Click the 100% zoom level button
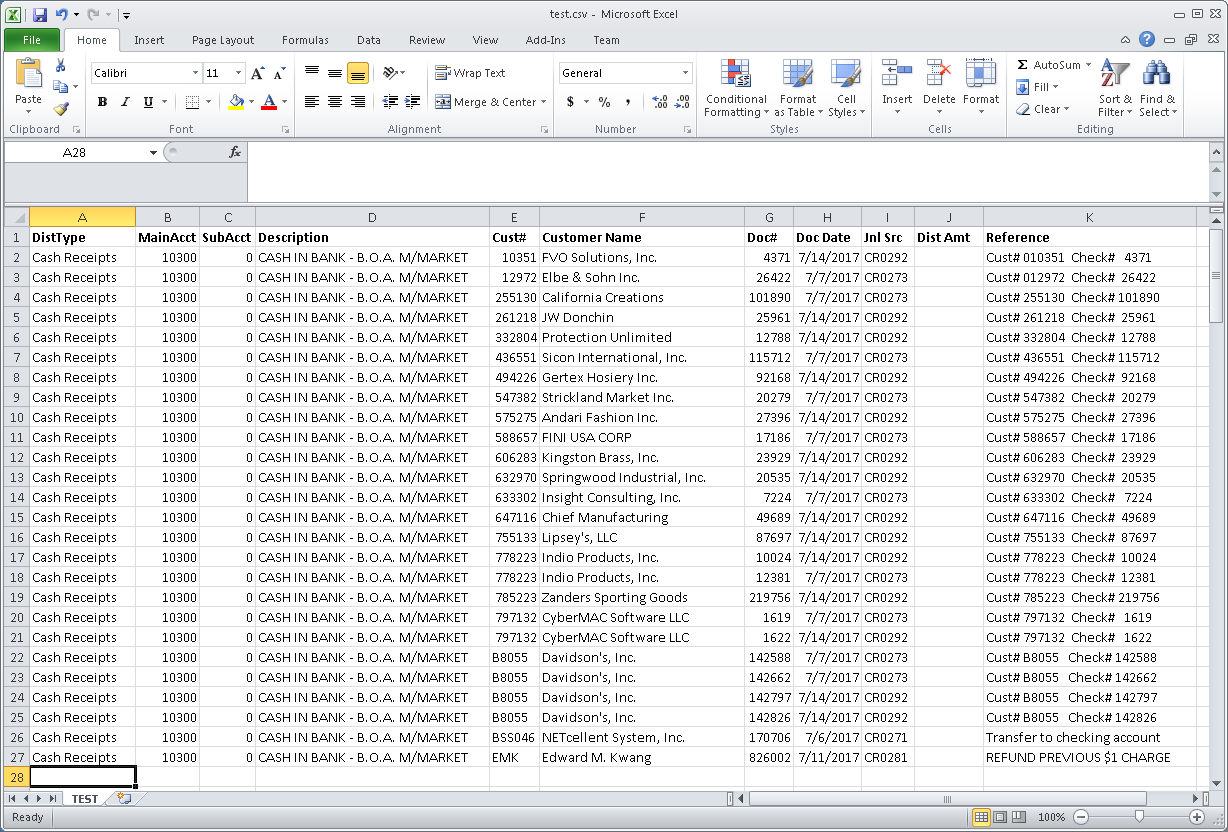This screenshot has height=832, width=1228. point(1052,817)
